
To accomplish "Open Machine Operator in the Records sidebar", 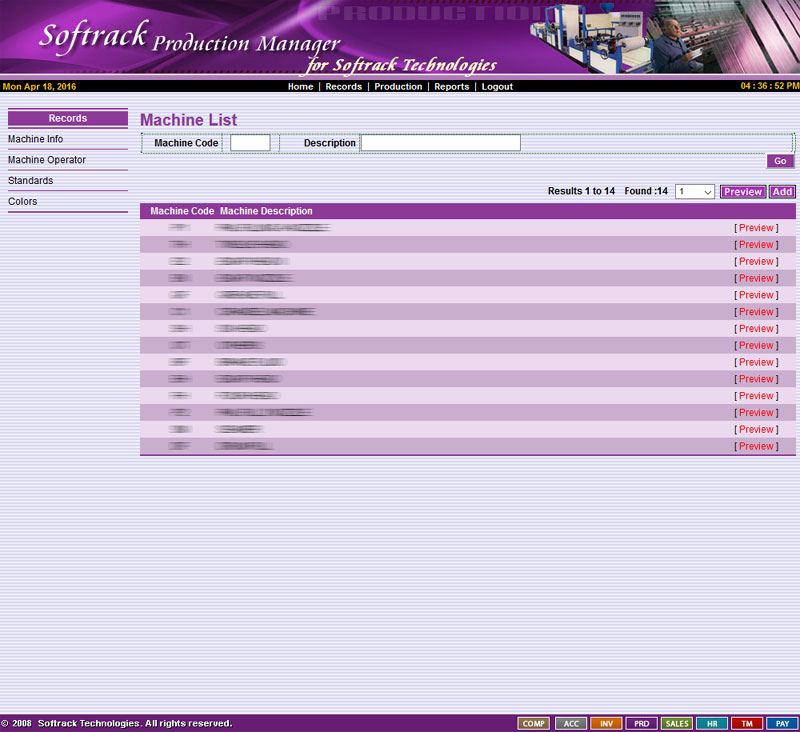I will pyautogui.click(x=47, y=160).
